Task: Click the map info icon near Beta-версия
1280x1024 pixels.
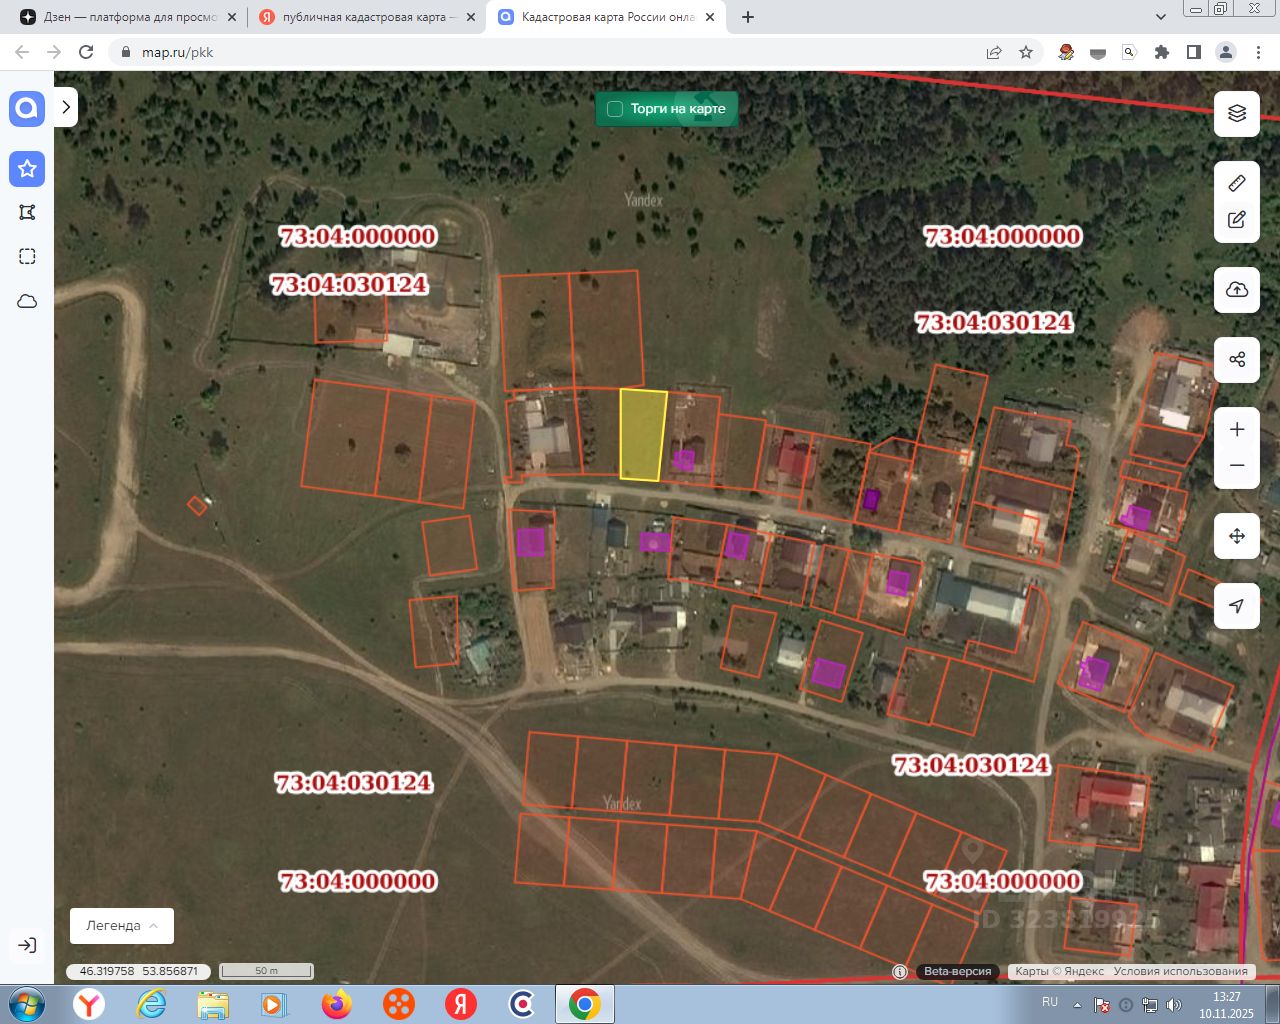Action: point(900,971)
